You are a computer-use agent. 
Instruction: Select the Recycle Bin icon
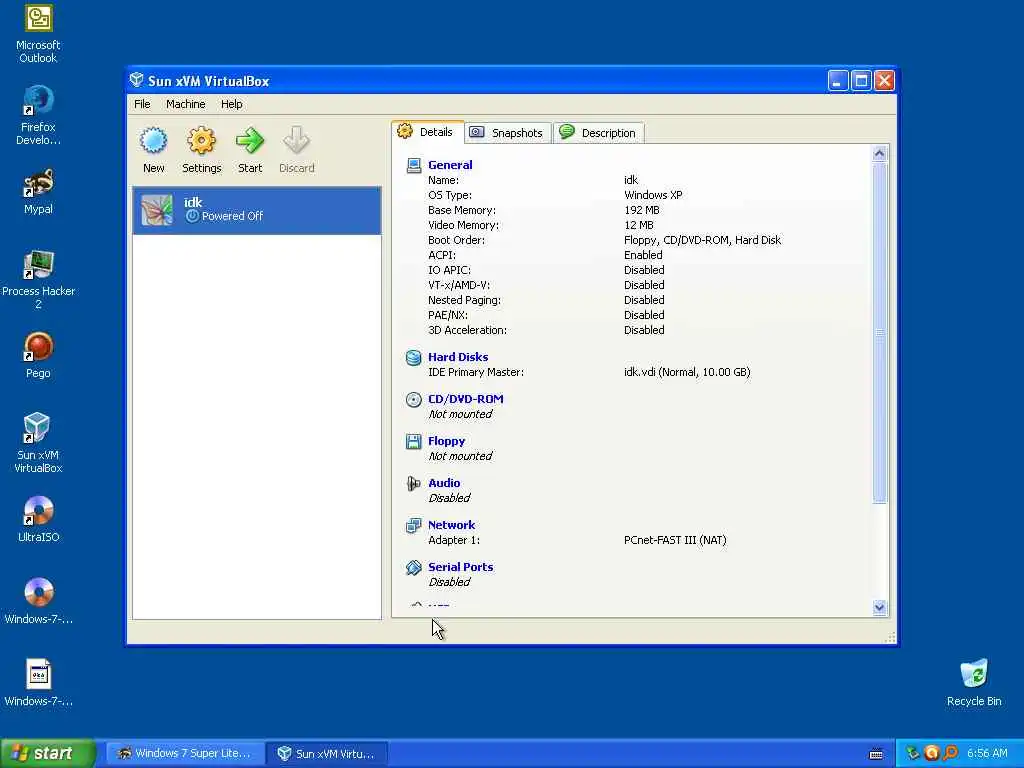point(974,683)
